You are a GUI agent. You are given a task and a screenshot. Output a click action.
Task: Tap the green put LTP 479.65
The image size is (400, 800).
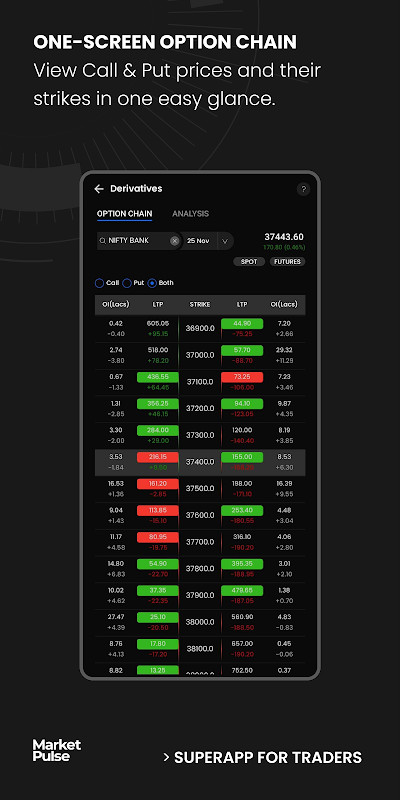242,591
